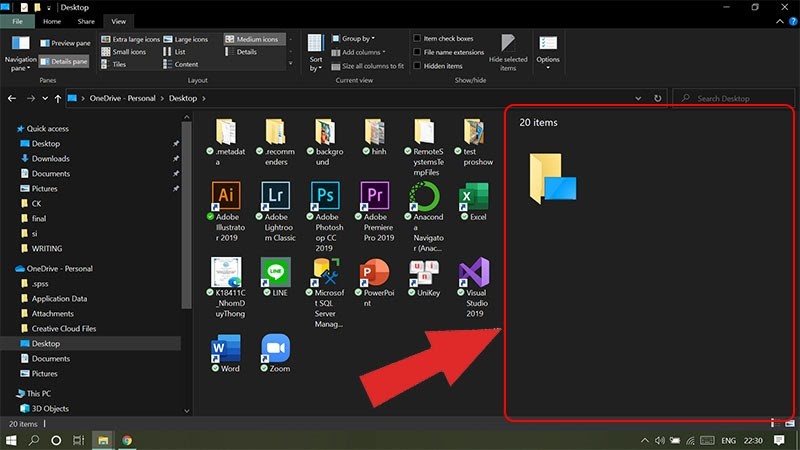This screenshot has height=450, width=800.
Task: Open the Options dropdown
Action: coord(548,54)
